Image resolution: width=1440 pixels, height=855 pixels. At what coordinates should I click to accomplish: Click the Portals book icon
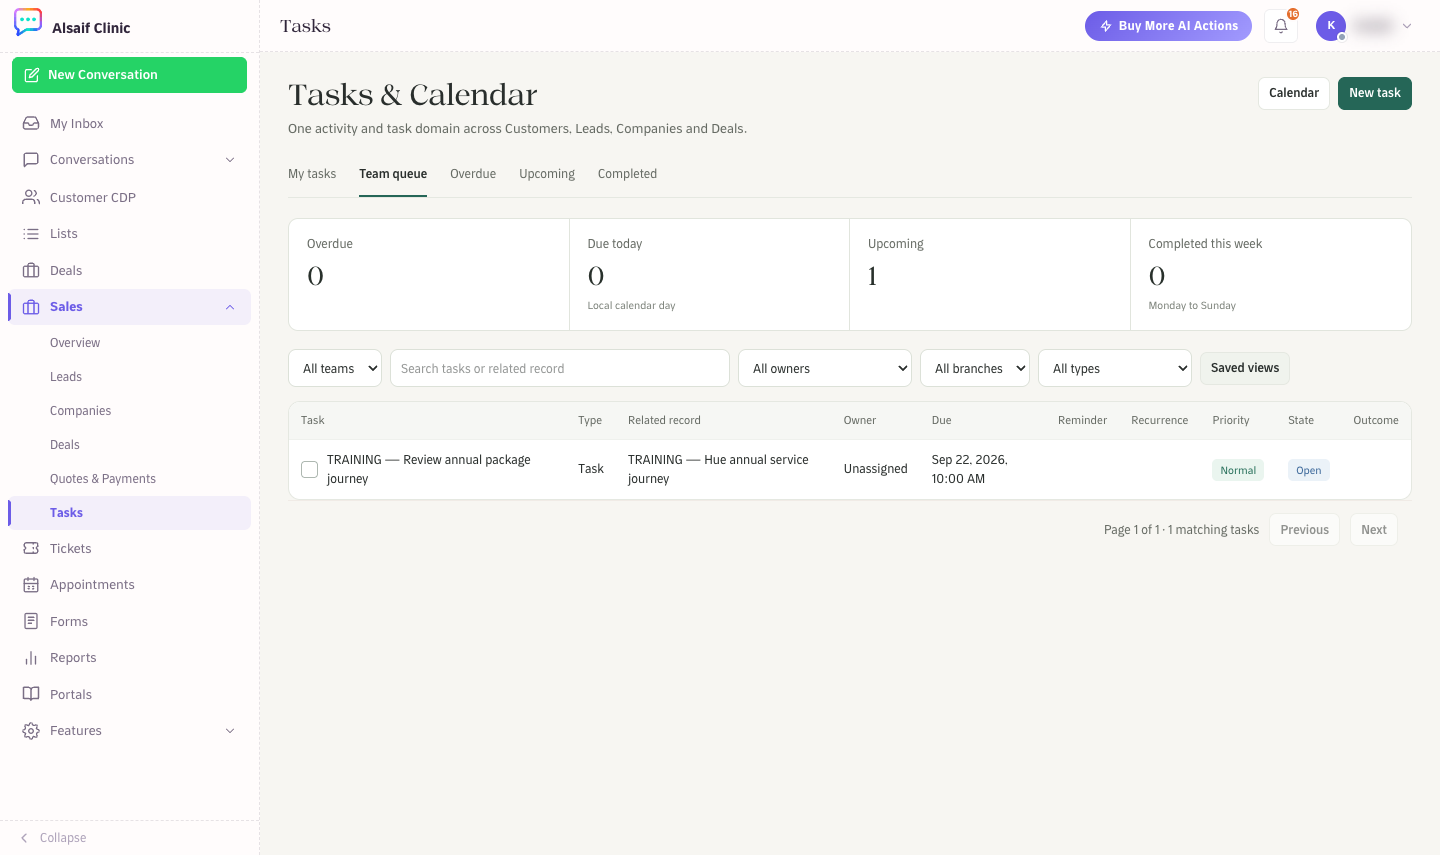click(x=31, y=694)
